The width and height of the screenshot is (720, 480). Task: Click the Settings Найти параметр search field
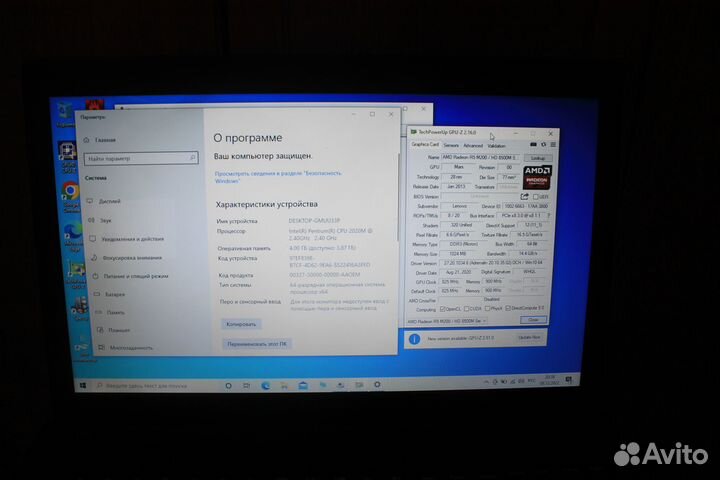pos(141,158)
